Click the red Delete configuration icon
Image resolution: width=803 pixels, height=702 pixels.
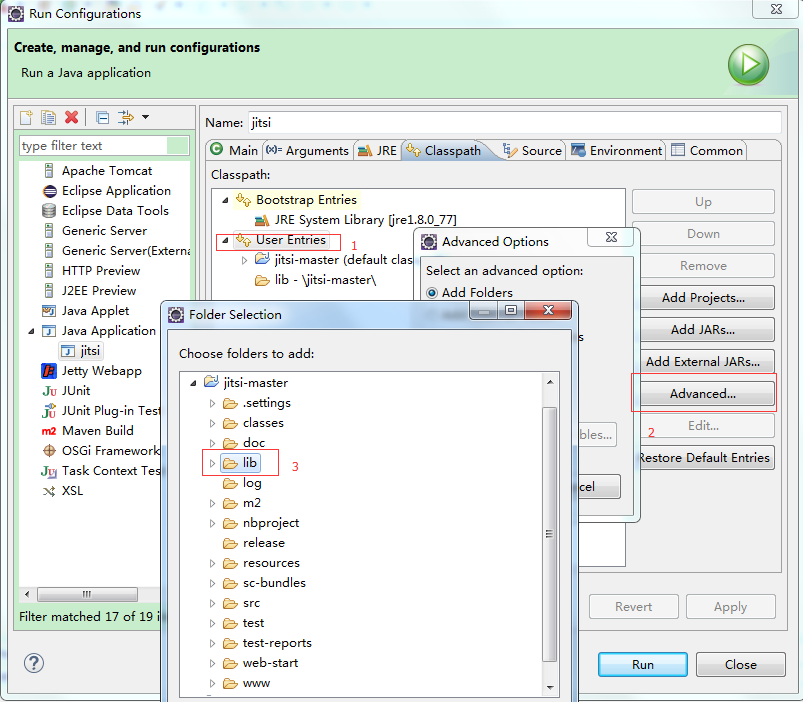72,117
